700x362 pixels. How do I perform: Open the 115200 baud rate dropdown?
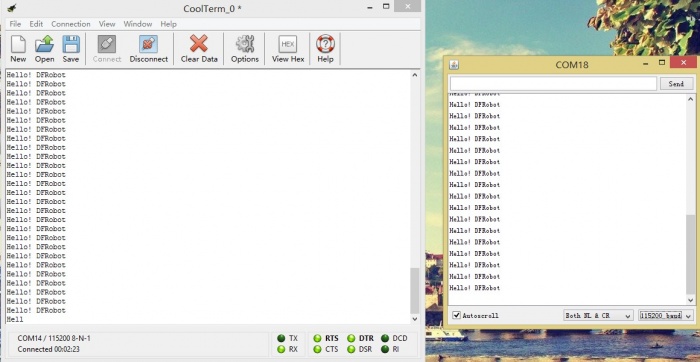click(666, 316)
